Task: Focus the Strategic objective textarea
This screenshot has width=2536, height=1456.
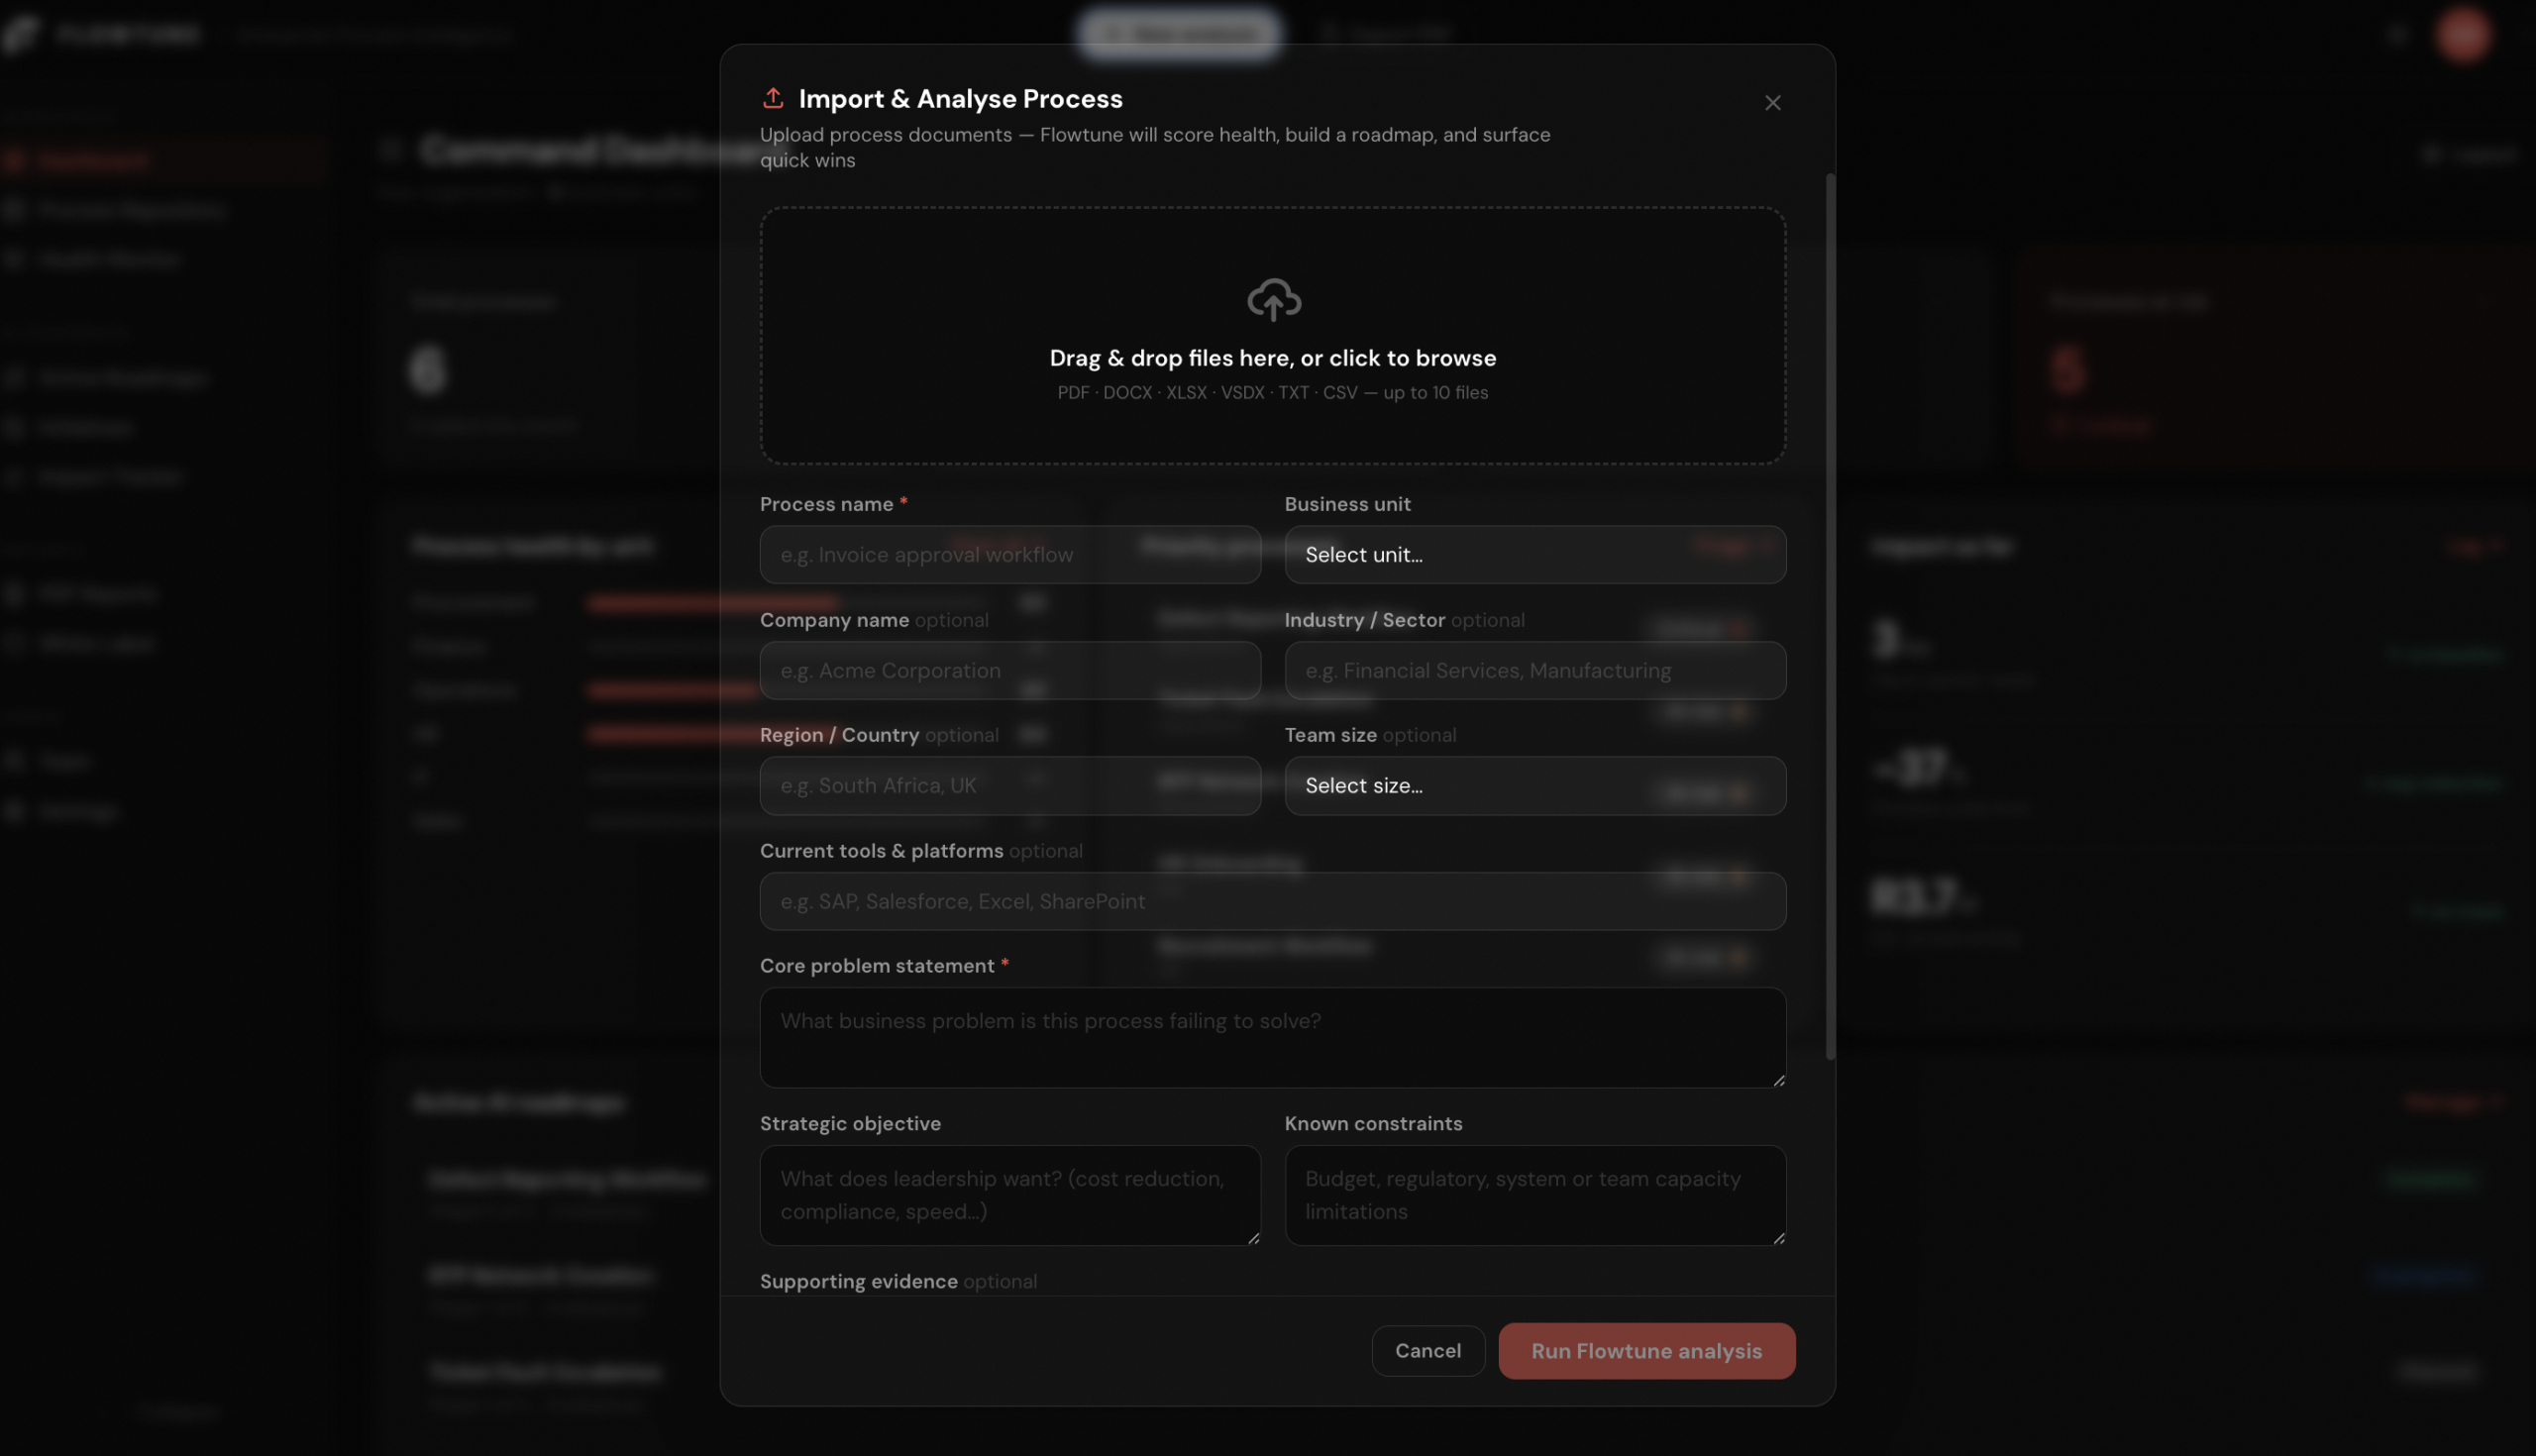Action: coord(1010,1196)
